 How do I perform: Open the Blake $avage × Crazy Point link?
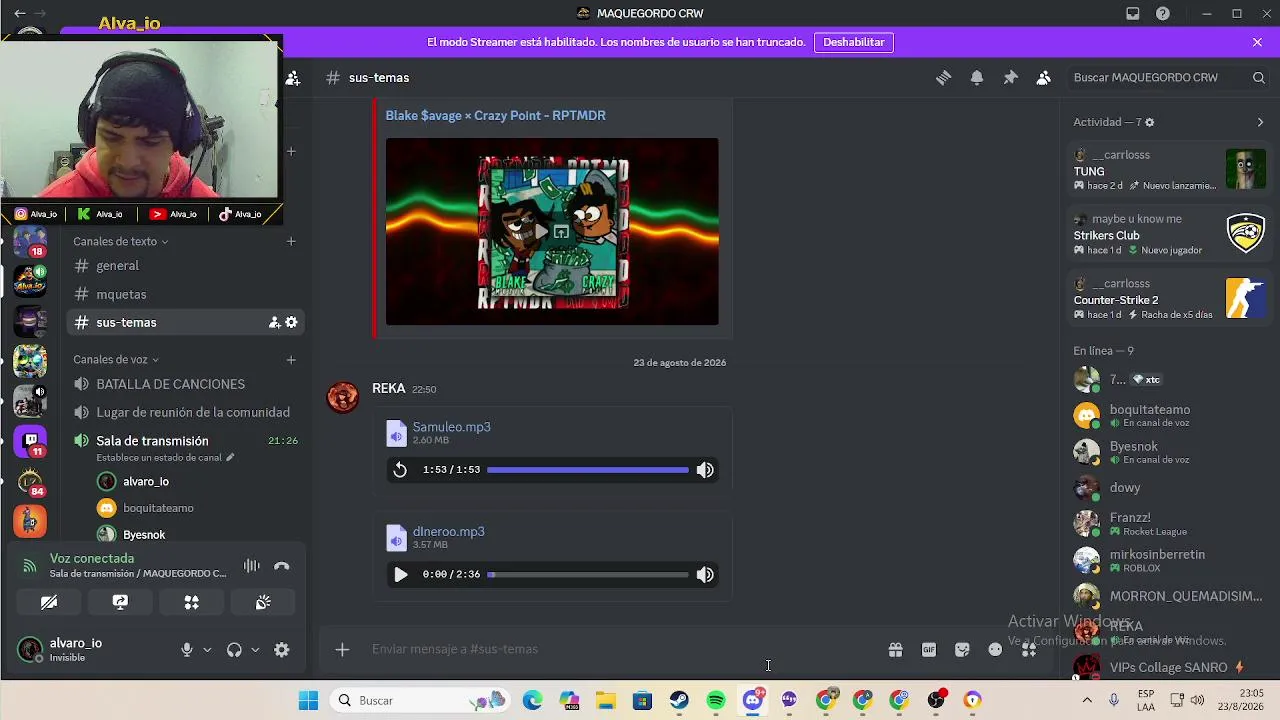pyautogui.click(x=496, y=116)
